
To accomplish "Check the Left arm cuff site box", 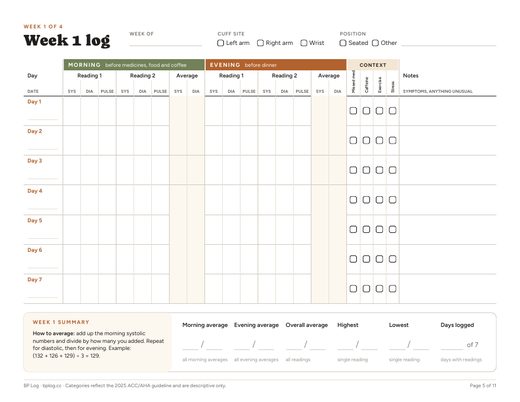I will tap(220, 43).
